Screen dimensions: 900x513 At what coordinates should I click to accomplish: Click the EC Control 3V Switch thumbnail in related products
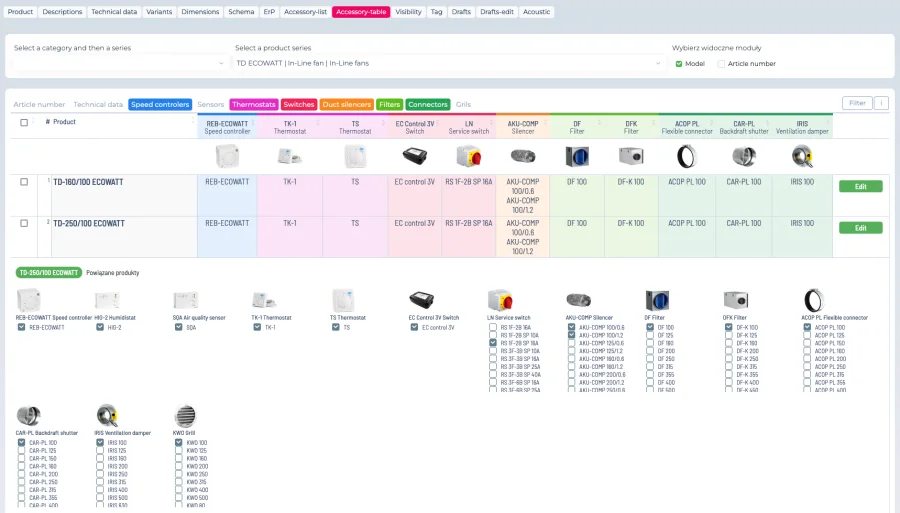tap(421, 300)
